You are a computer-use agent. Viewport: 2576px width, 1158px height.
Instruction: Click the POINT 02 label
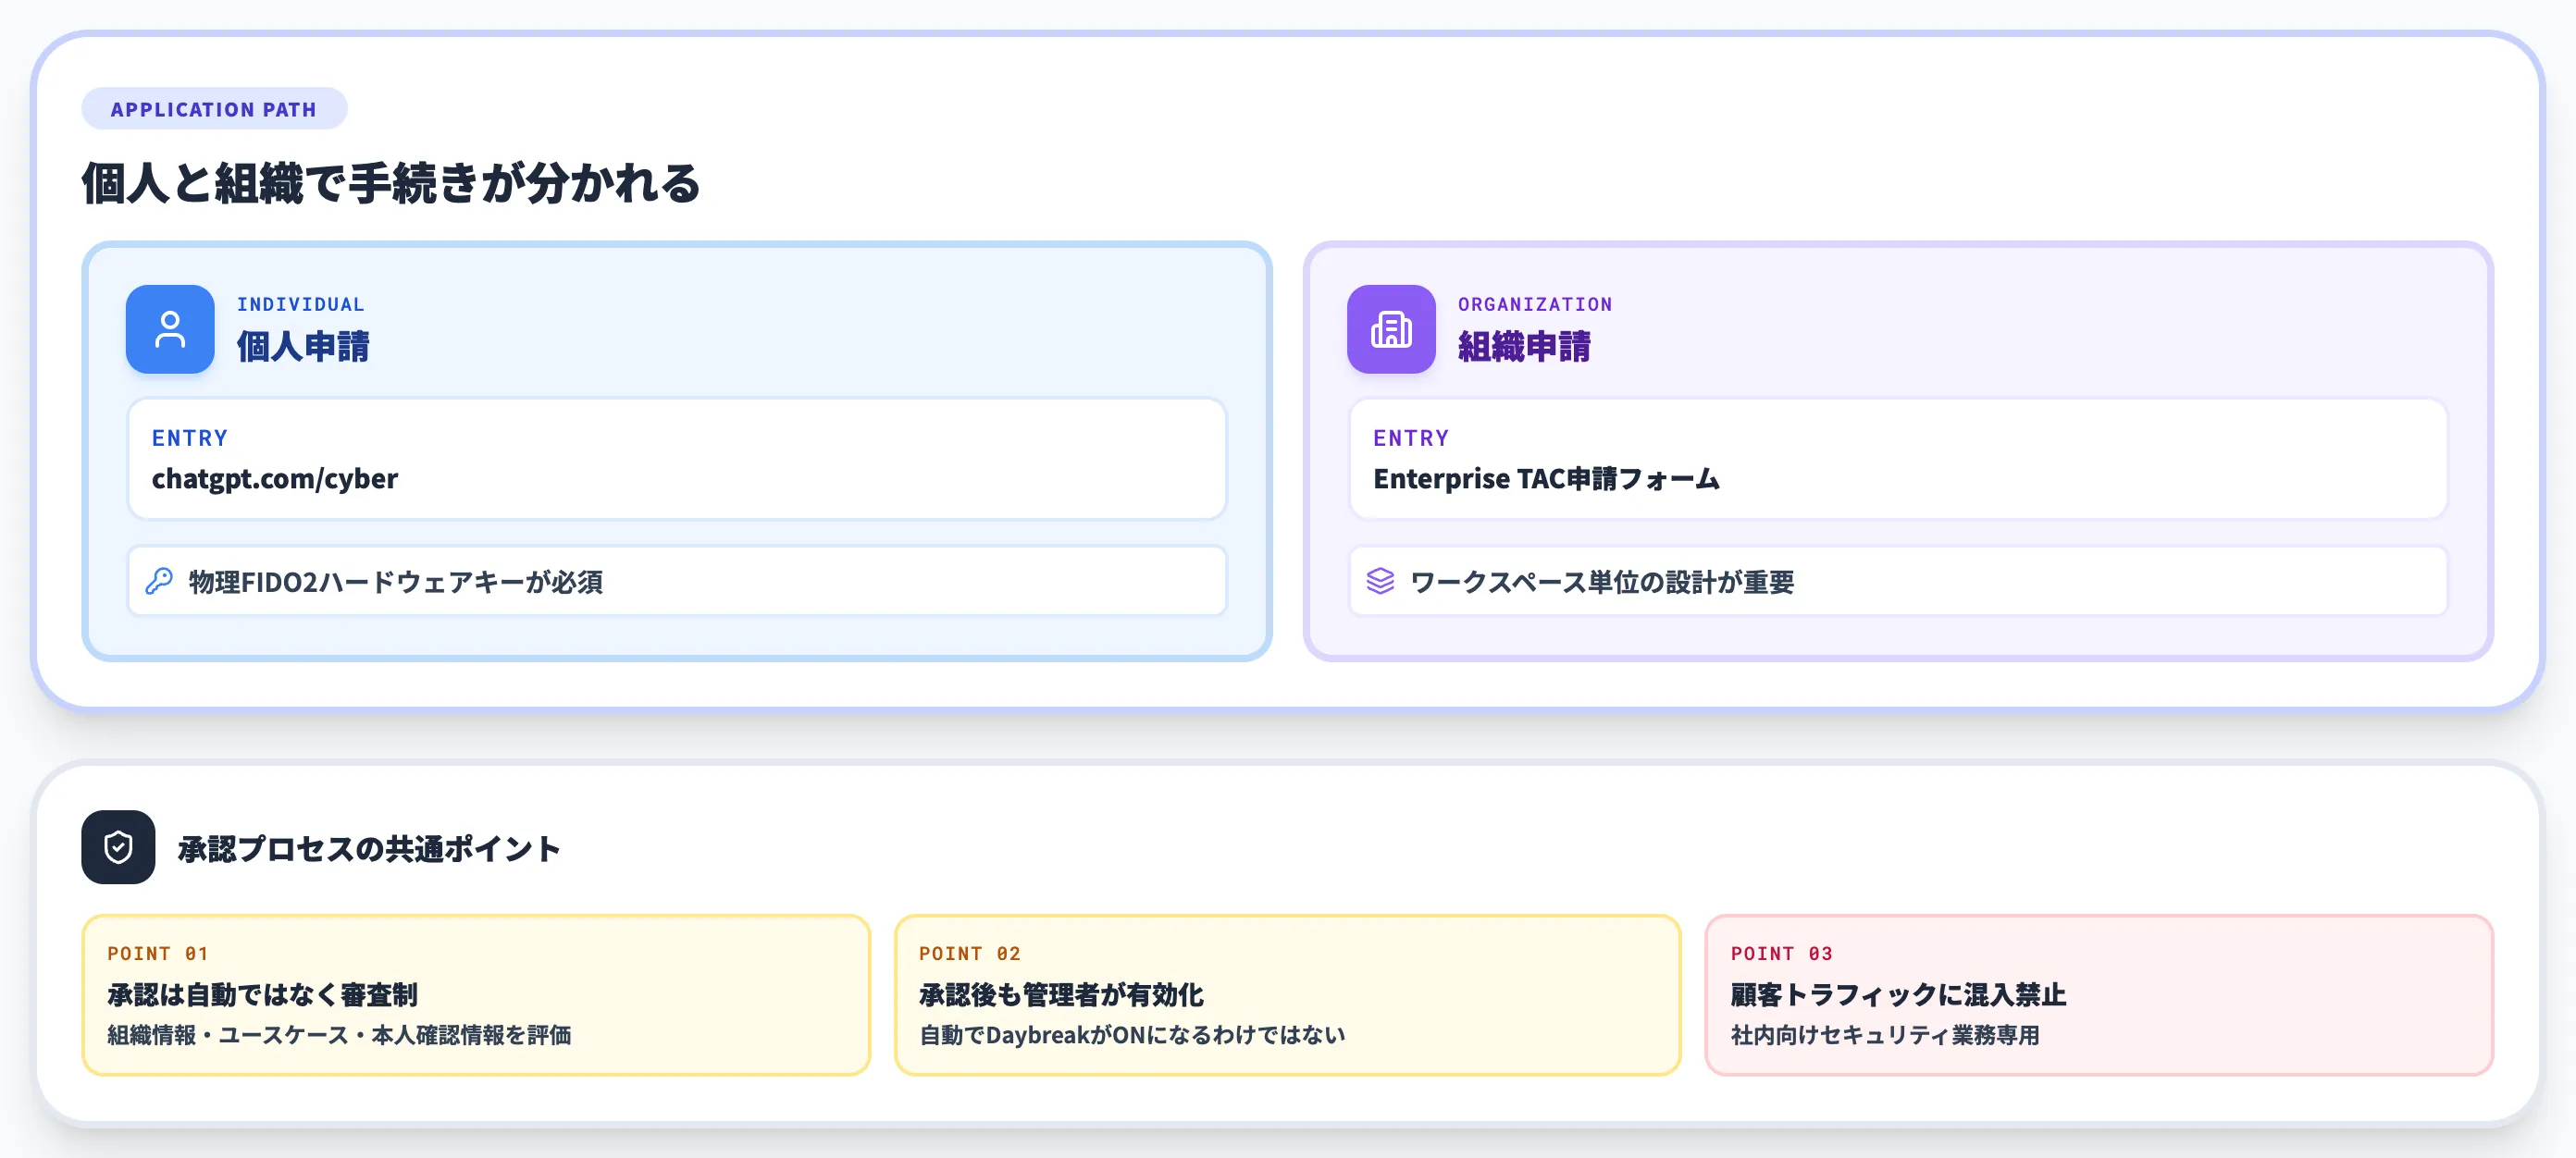(970, 953)
